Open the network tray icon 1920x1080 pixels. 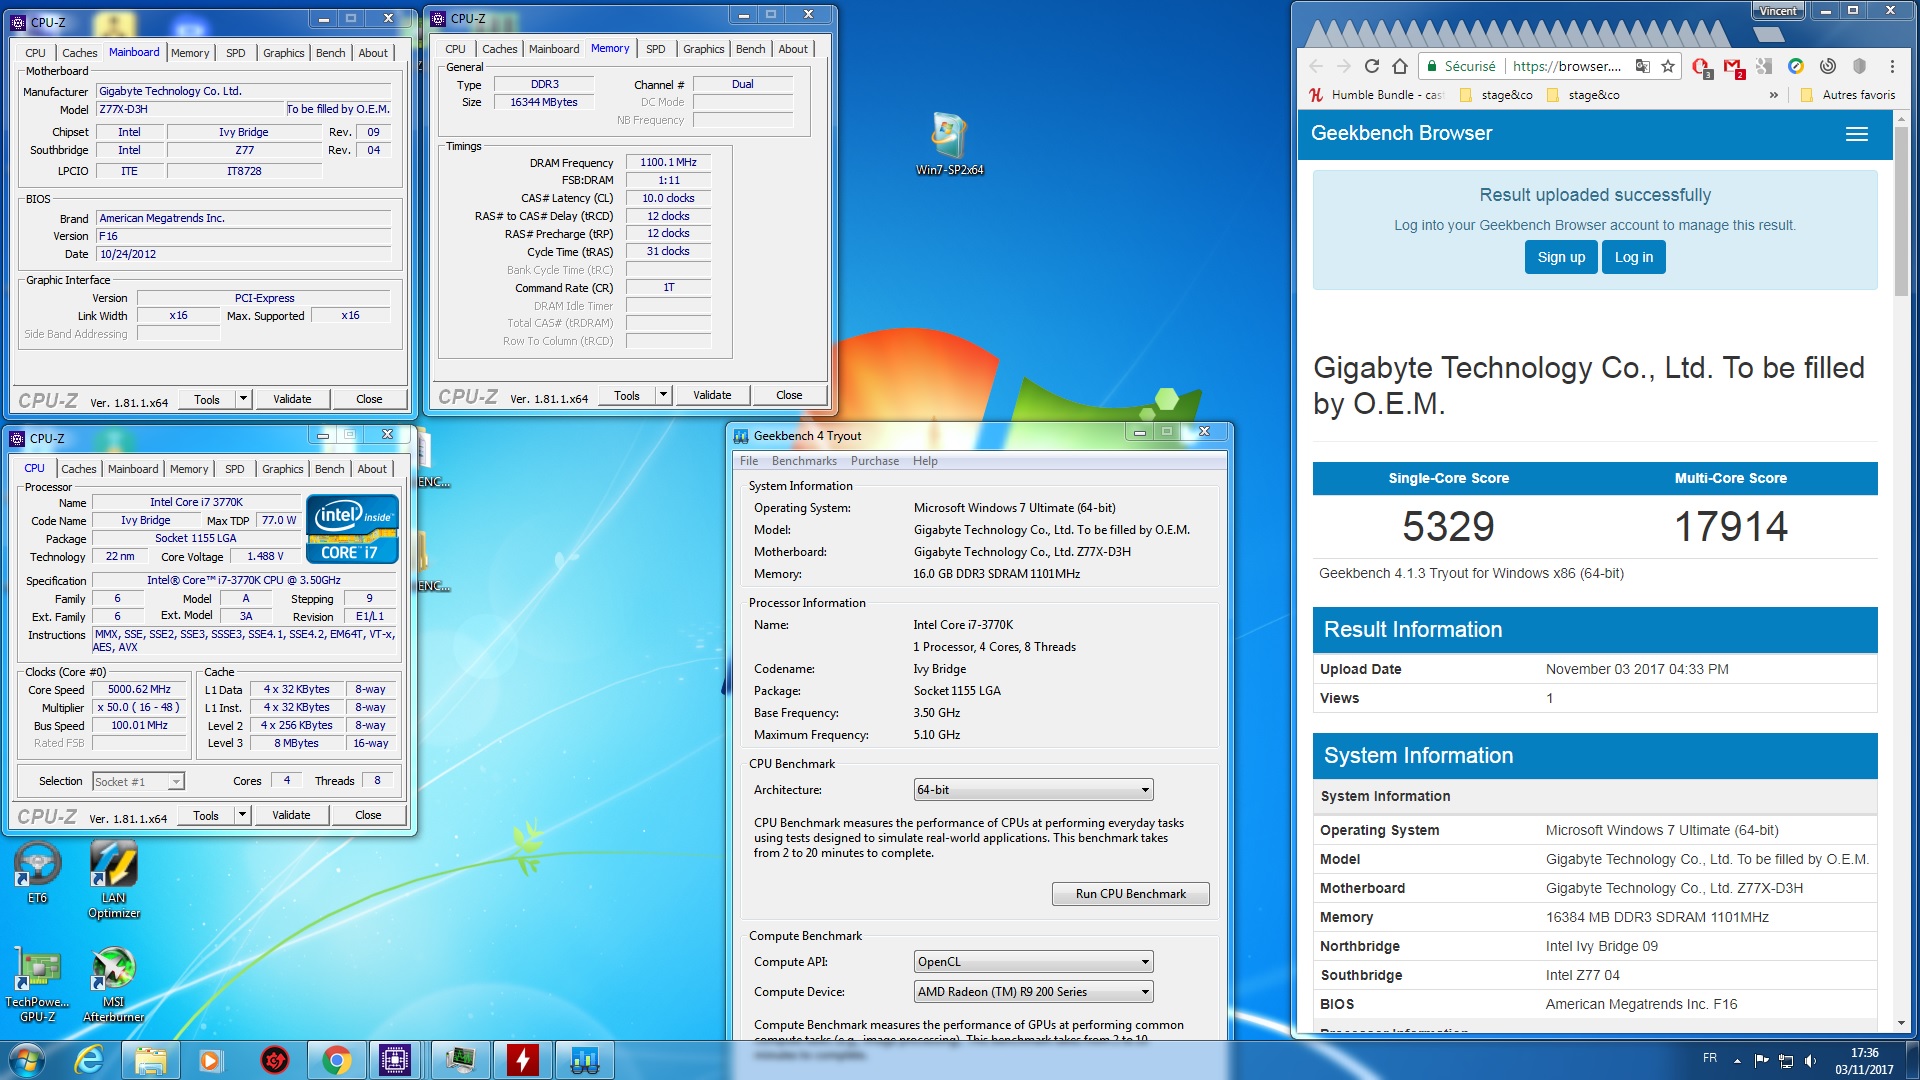(1786, 1060)
